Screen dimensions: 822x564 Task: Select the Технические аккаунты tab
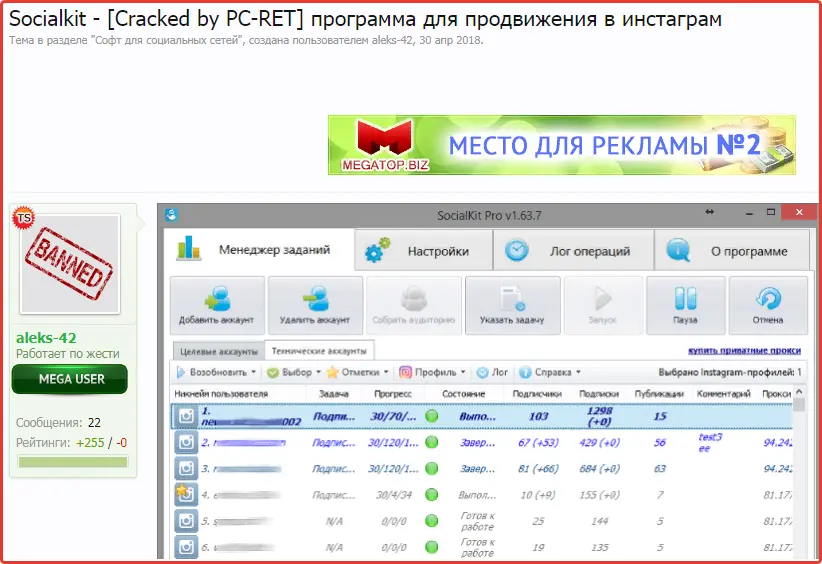pyautogui.click(x=319, y=351)
